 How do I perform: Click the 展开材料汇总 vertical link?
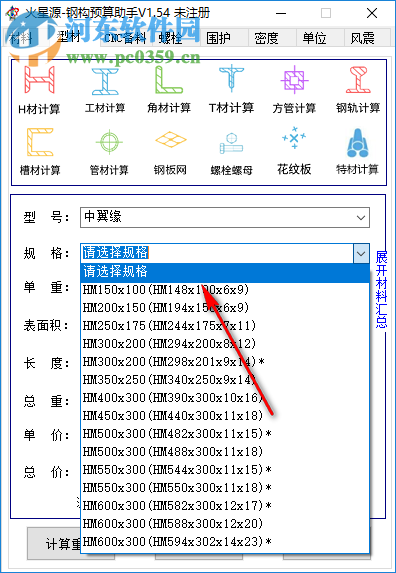point(381,289)
